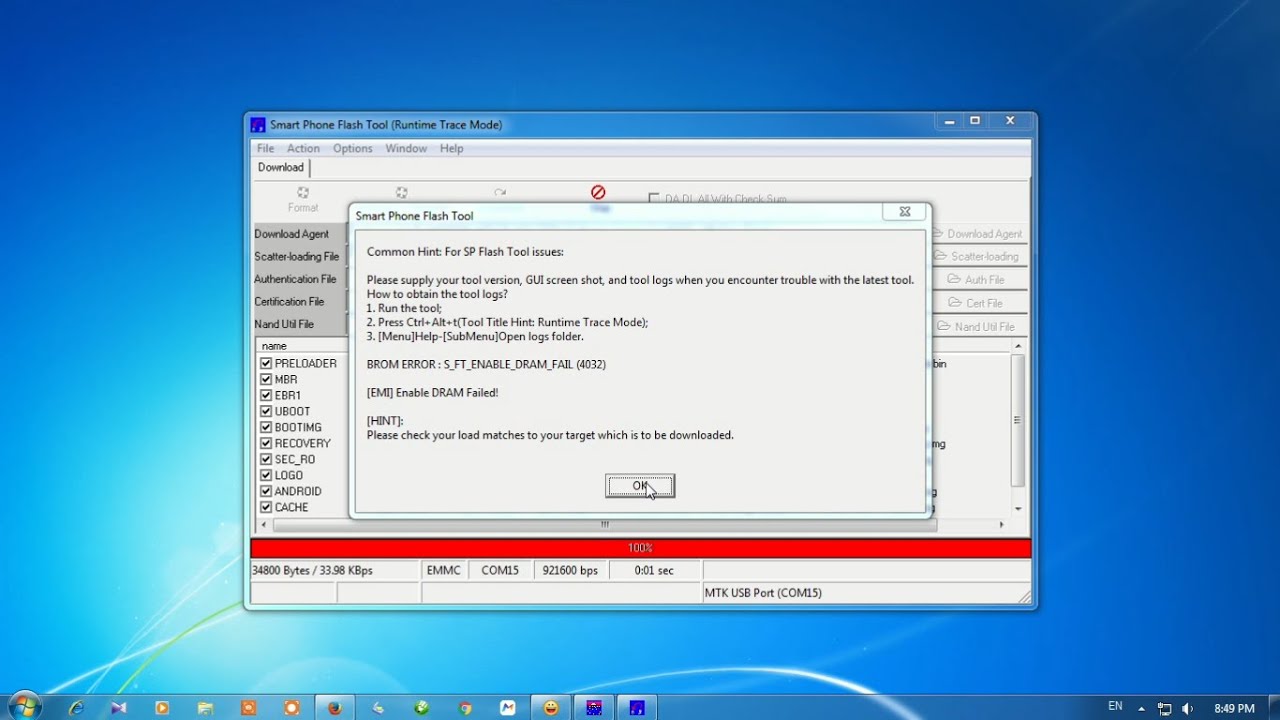Open the Action menu
The height and width of the screenshot is (720, 1280).
coord(303,148)
